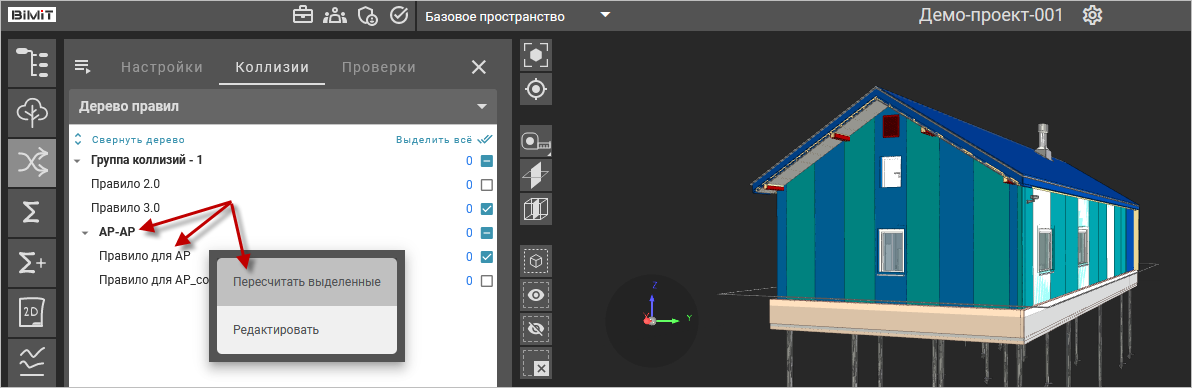Click the list menu icon beside Настройки
This screenshot has width=1192, height=388.
[x=82, y=67]
